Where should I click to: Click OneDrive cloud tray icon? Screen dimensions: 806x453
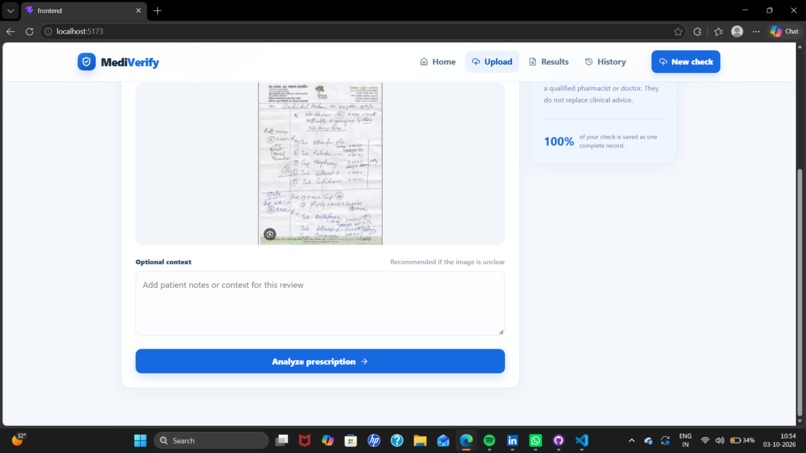[648, 441]
